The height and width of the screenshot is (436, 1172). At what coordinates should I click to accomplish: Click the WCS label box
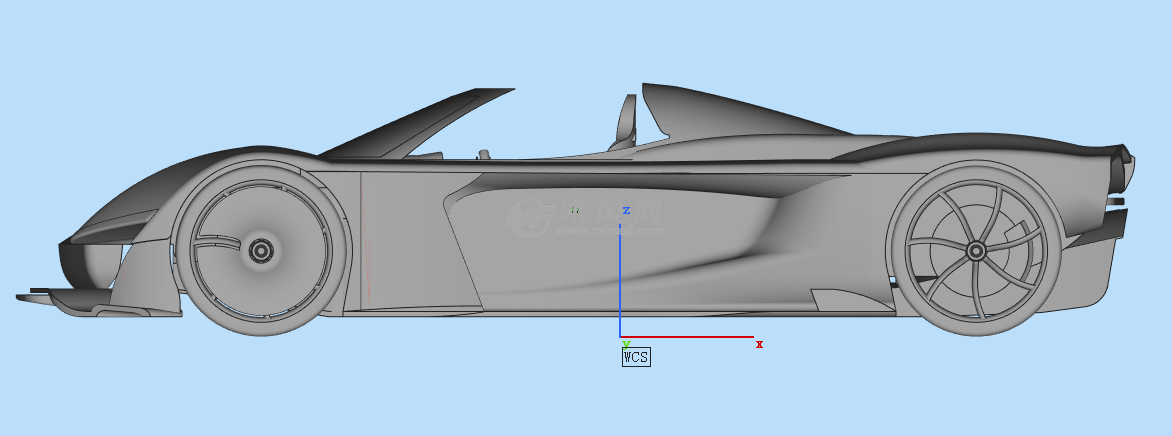(x=636, y=356)
